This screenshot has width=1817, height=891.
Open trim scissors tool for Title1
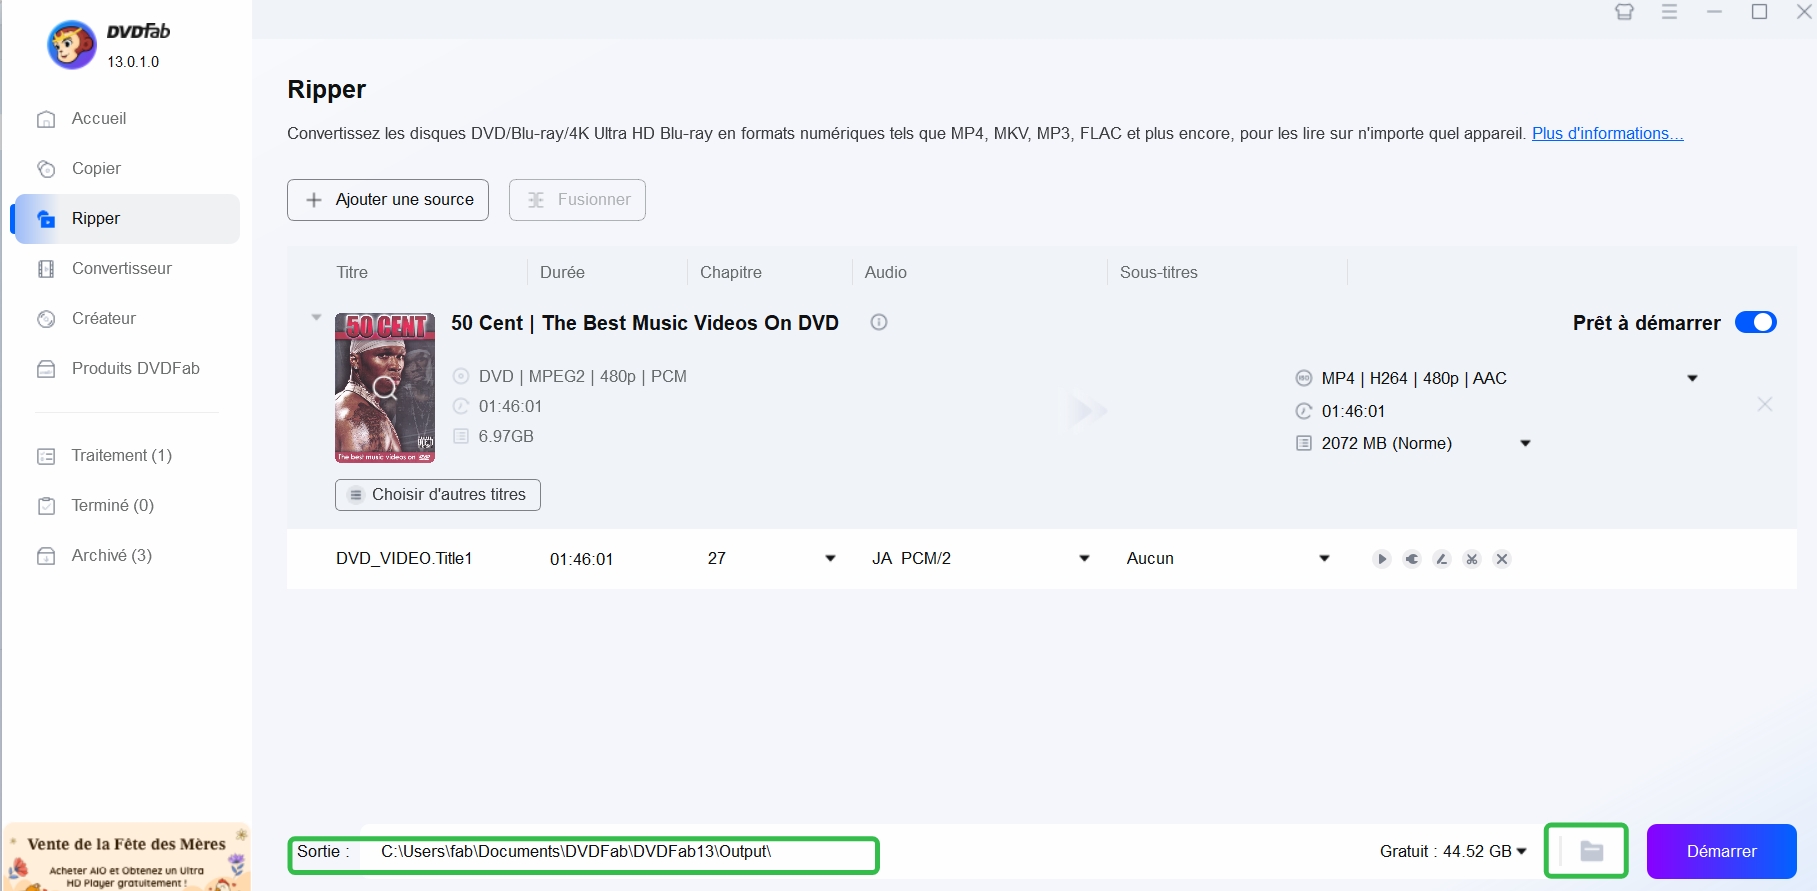(x=1472, y=559)
